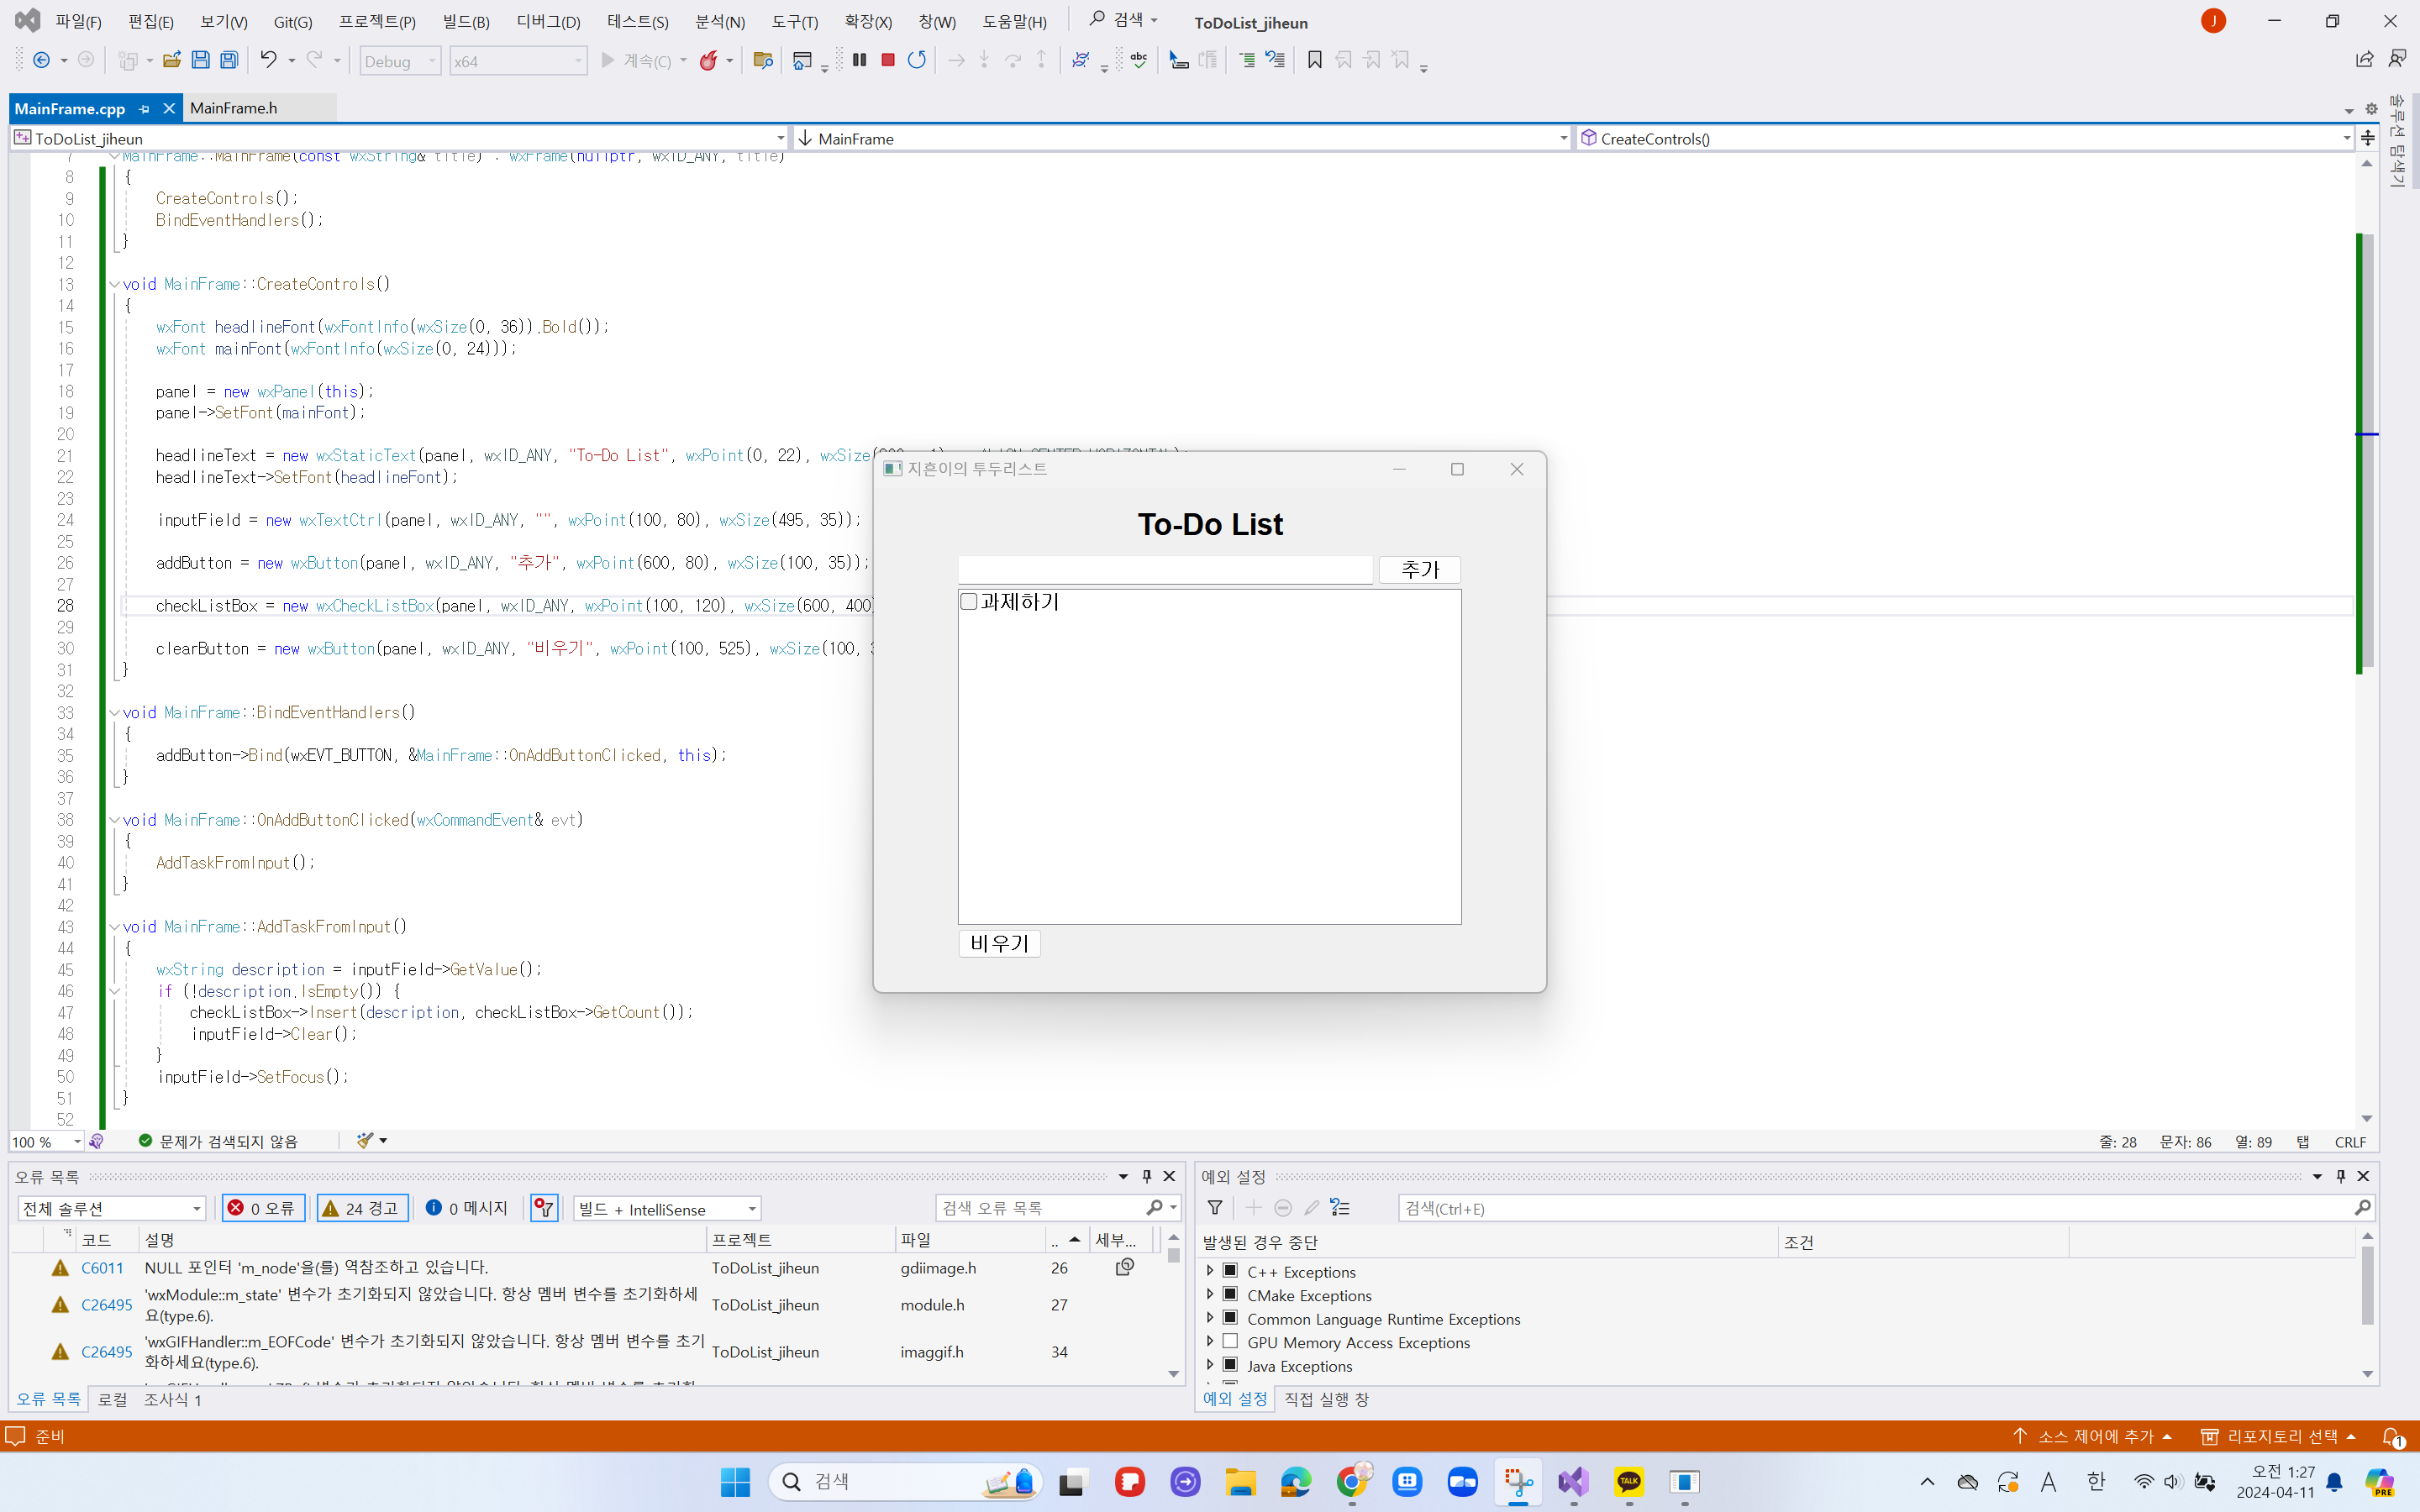This screenshot has height=1512, width=2420.
Task: Check the 과제하기 checkbox in the To-Do list
Action: click(x=968, y=602)
